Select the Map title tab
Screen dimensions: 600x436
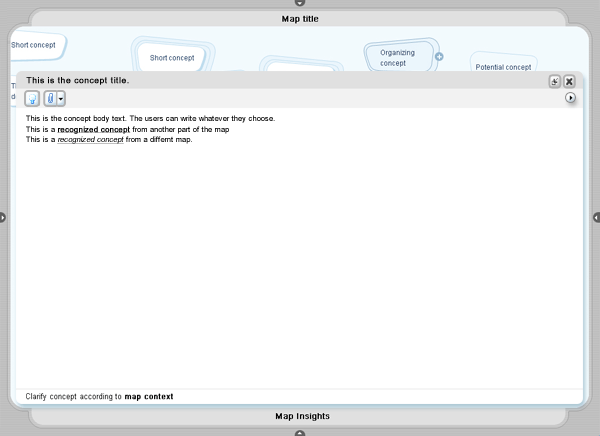(299, 18)
